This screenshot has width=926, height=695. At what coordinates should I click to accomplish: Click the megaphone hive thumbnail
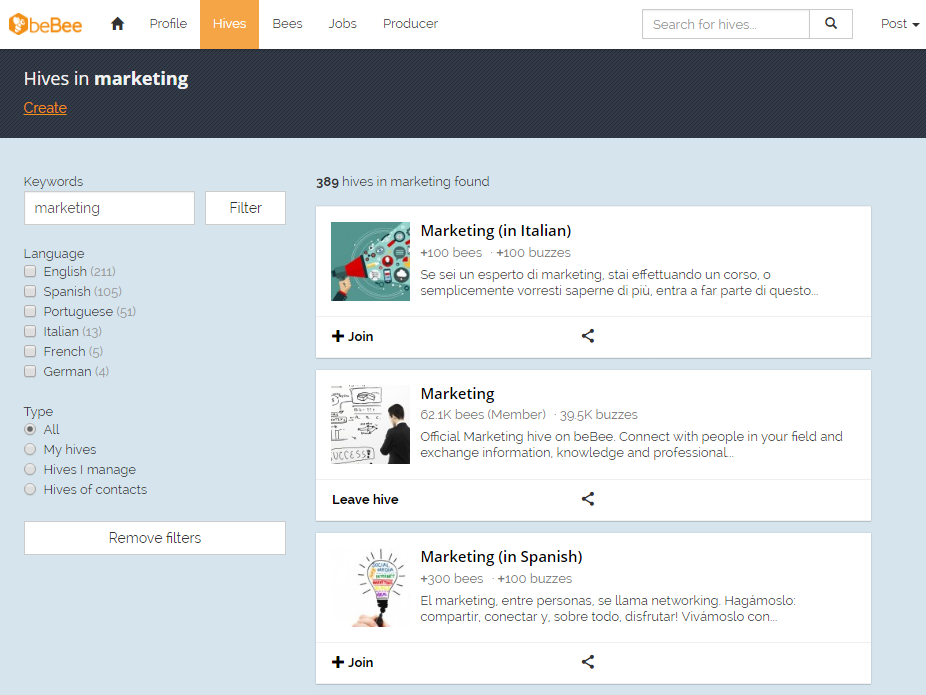tap(370, 262)
